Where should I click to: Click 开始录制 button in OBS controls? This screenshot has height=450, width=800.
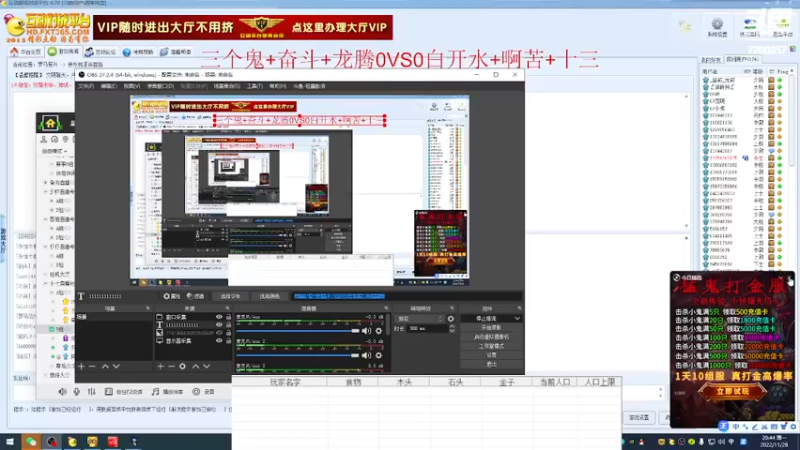click(x=491, y=328)
